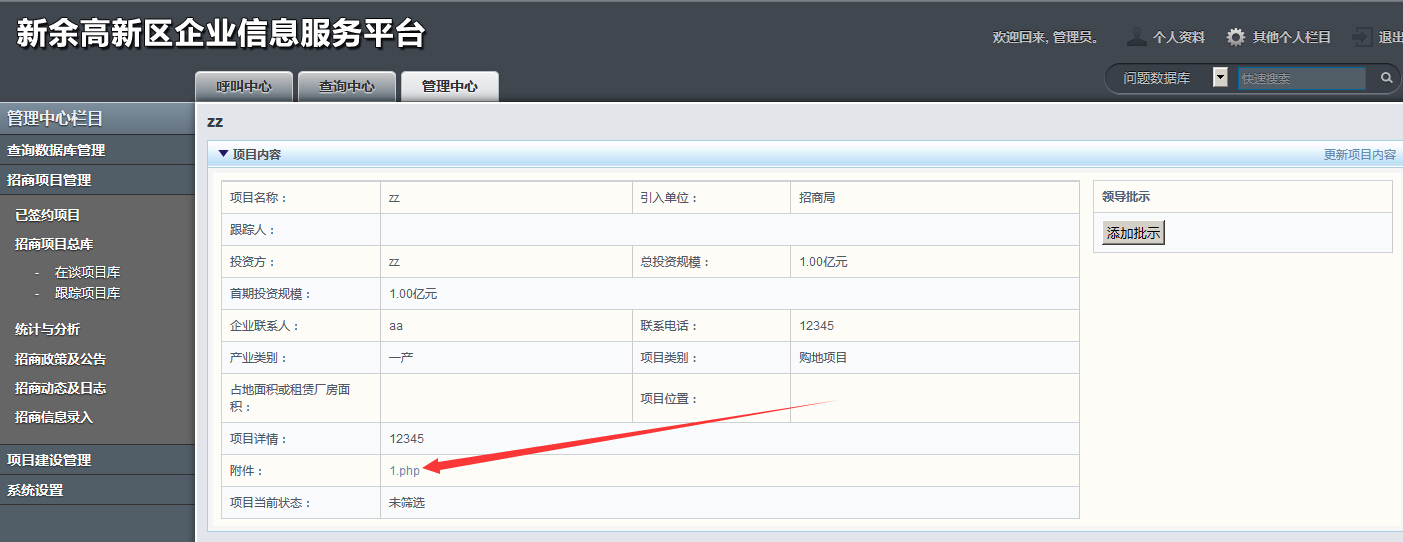The width and height of the screenshot is (1403, 542).
Task: Collapse the 项目内容 section triangle
Action: pyautogui.click(x=223, y=155)
